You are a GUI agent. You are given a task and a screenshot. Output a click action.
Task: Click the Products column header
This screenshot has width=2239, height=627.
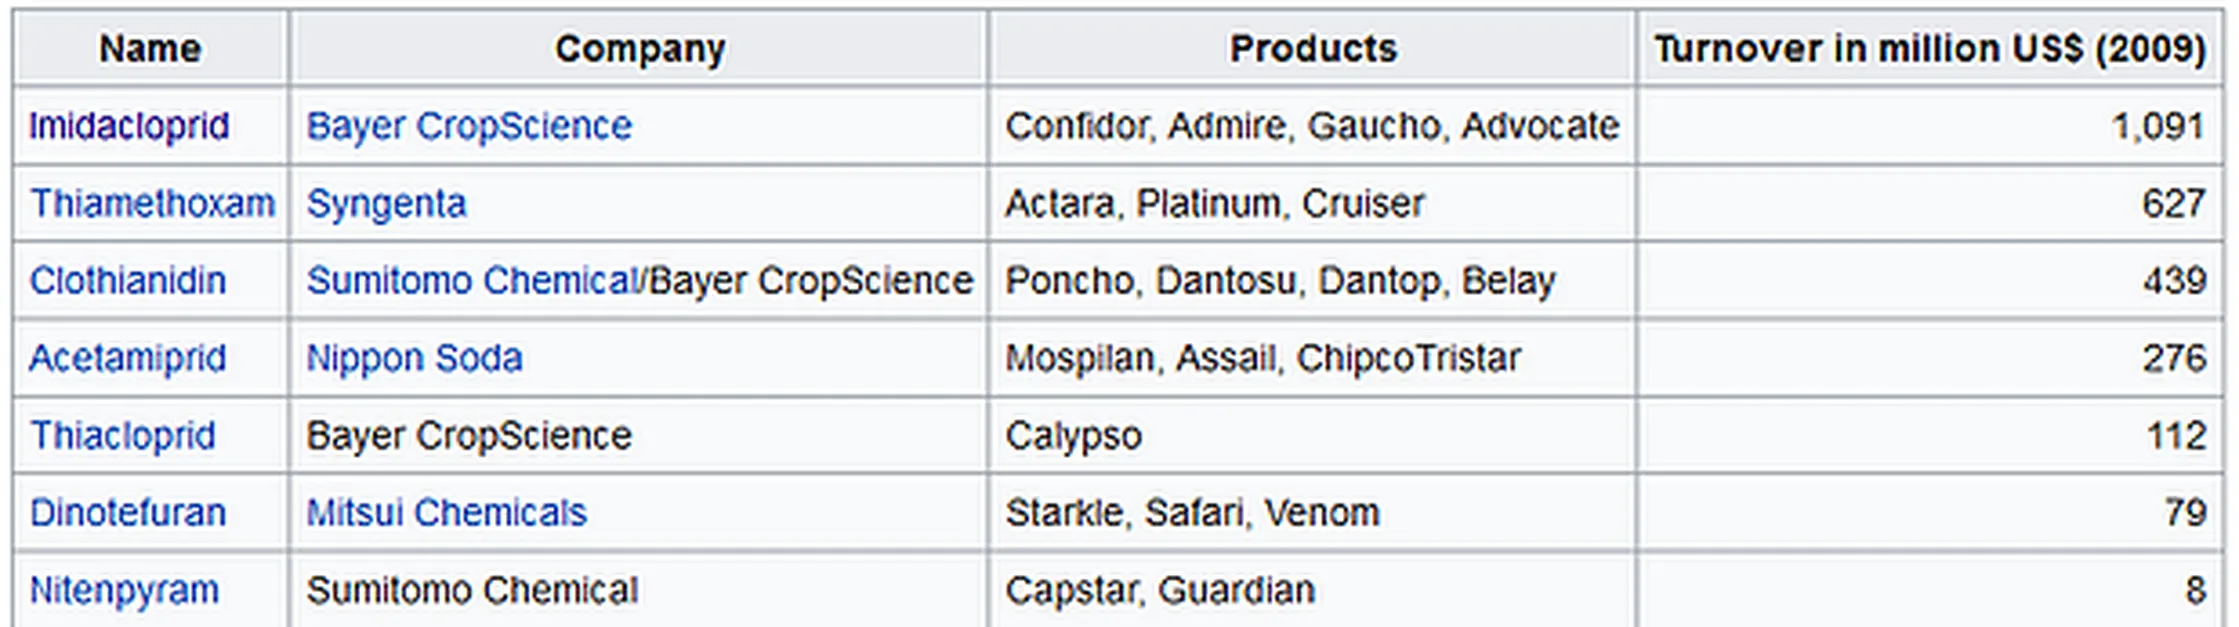(x=1313, y=48)
